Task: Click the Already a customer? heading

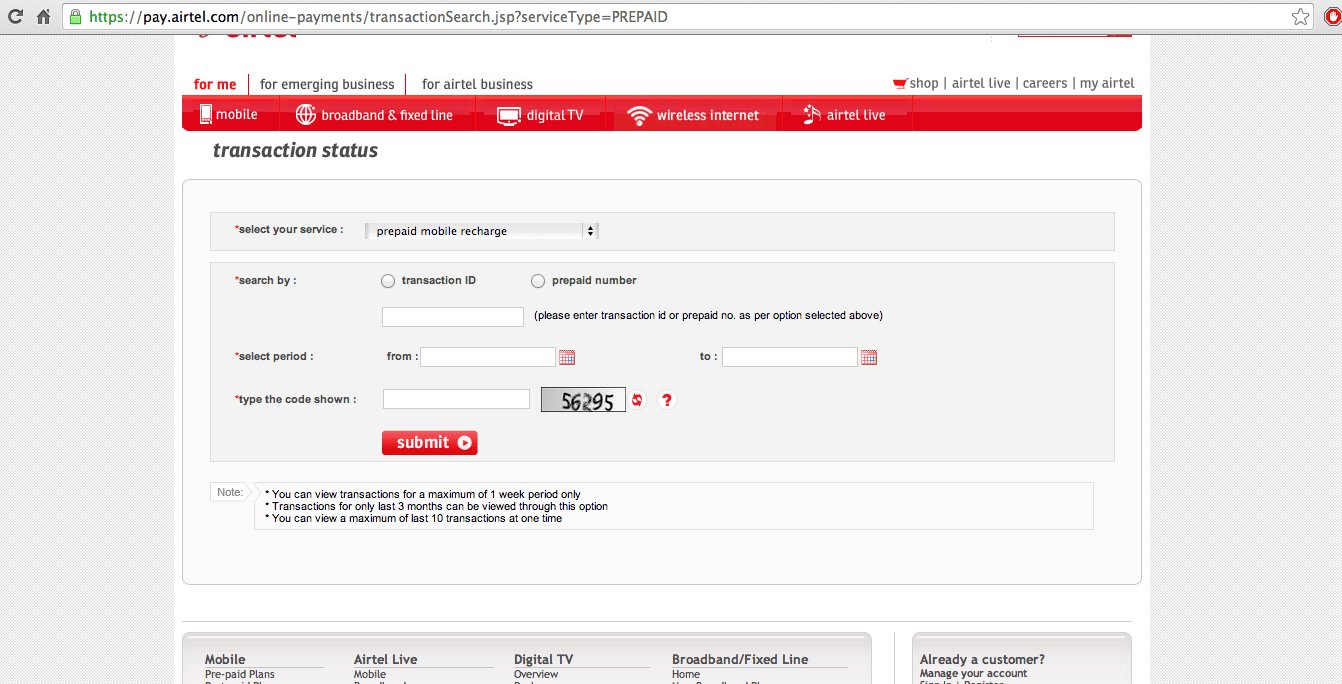Action: [x=982, y=659]
